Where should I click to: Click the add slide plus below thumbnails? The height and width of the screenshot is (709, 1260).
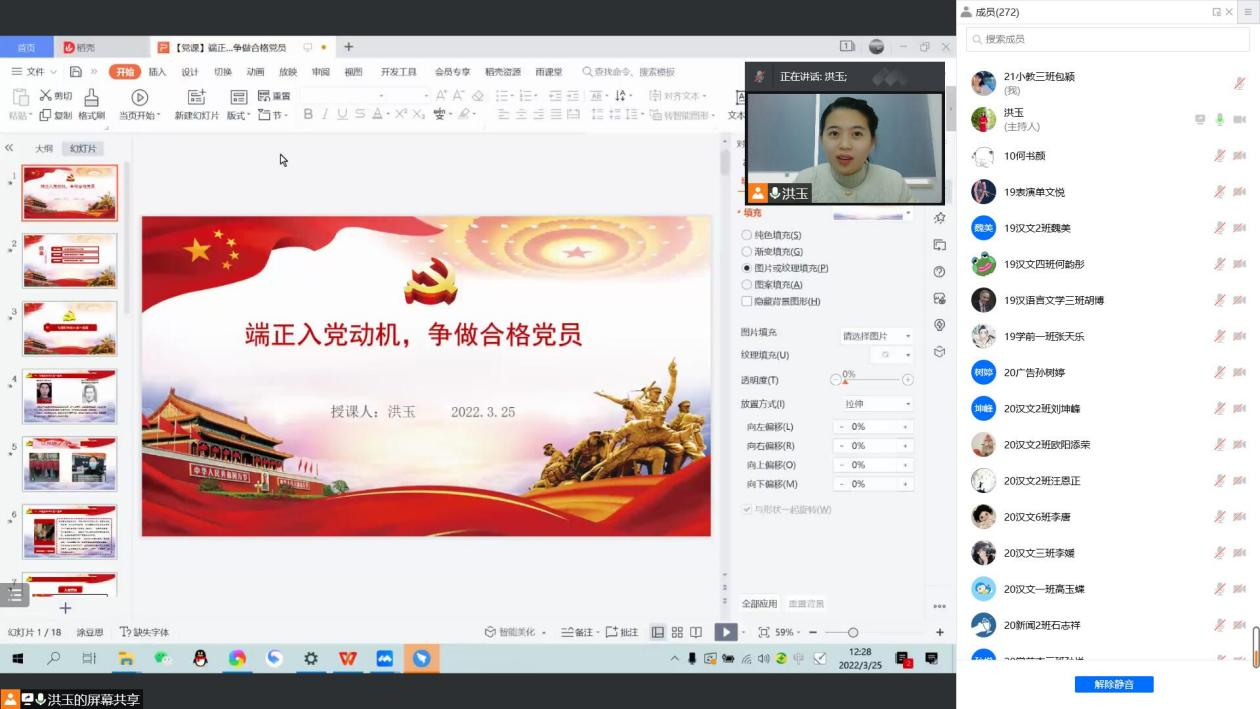(x=65, y=608)
